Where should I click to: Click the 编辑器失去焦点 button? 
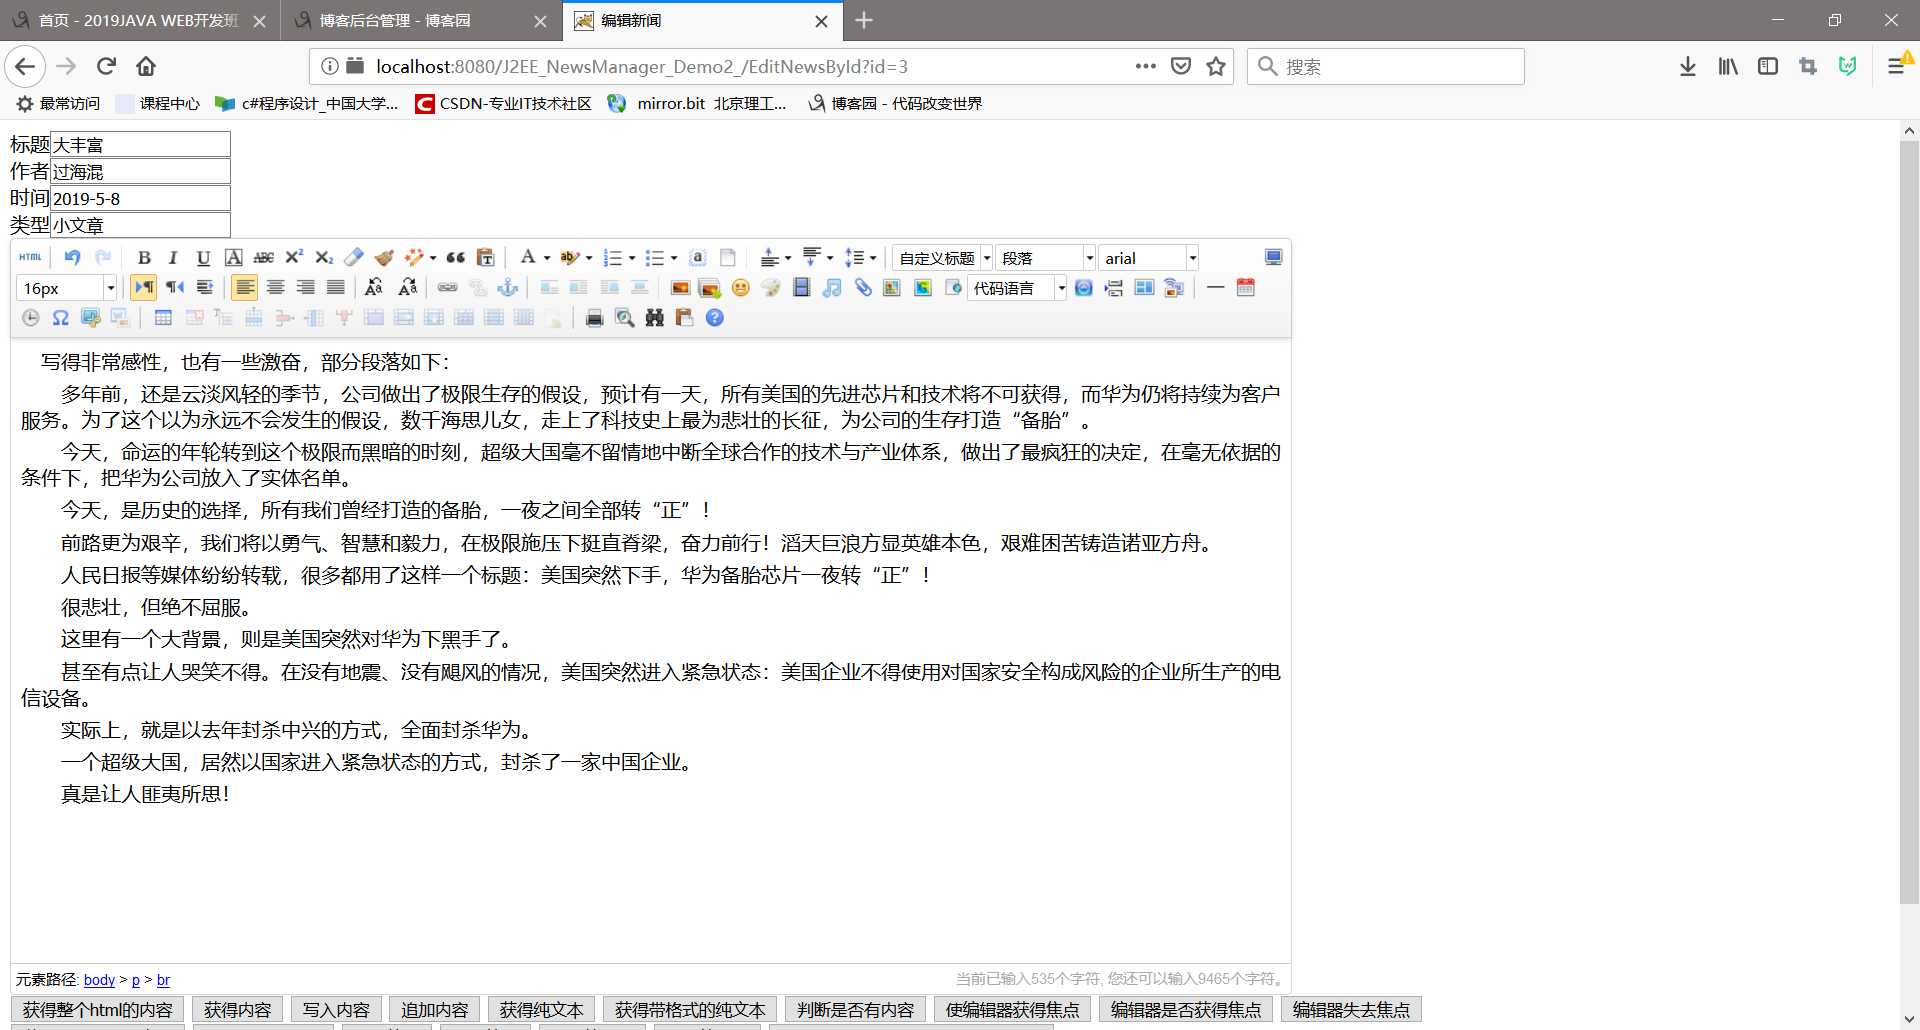point(1351,1010)
